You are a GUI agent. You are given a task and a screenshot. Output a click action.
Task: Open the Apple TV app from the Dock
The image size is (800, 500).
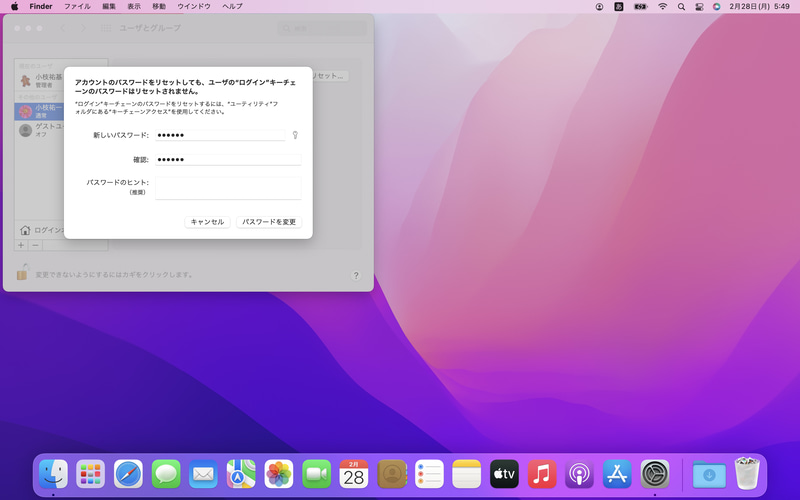(x=504, y=474)
